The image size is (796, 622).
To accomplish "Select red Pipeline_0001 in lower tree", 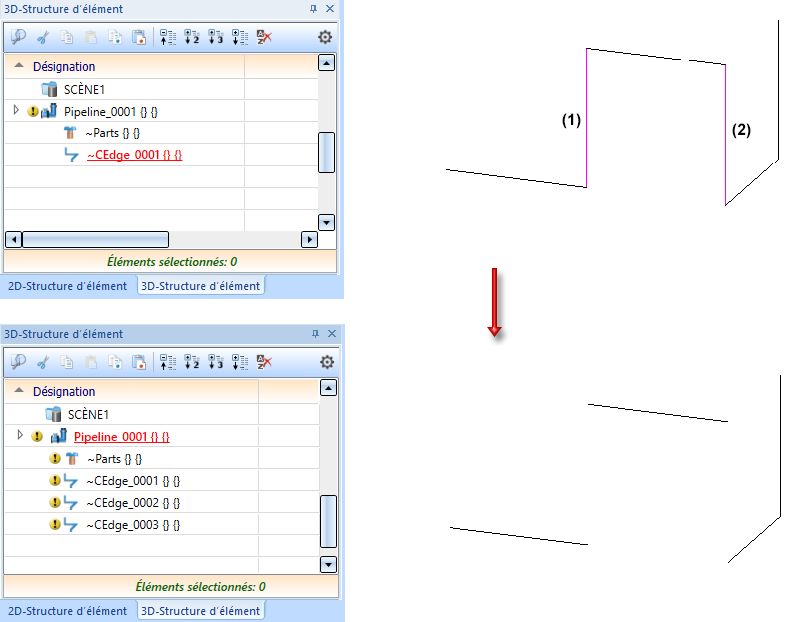I will tap(122, 437).
